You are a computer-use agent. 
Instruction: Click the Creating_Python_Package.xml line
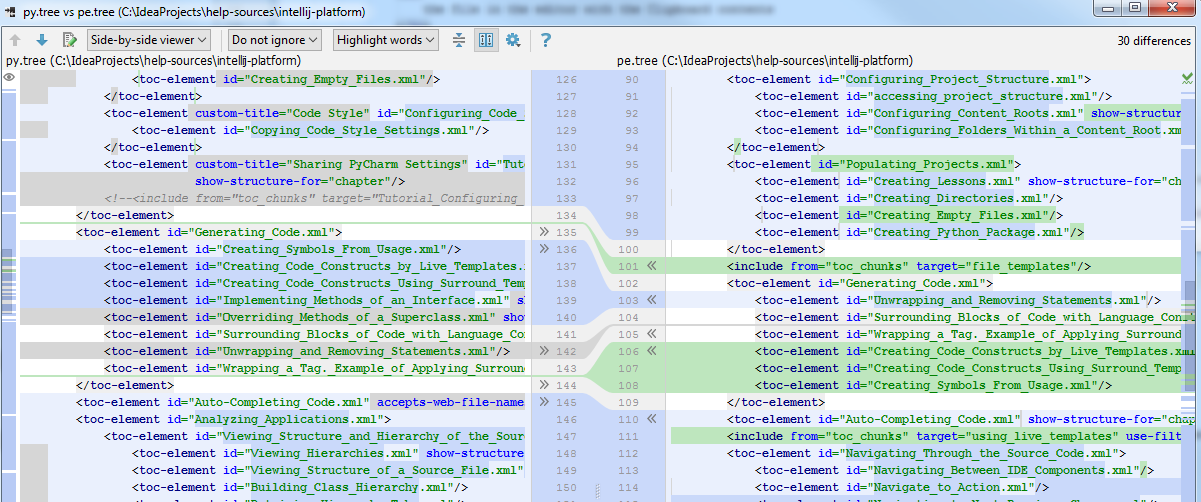click(919, 232)
